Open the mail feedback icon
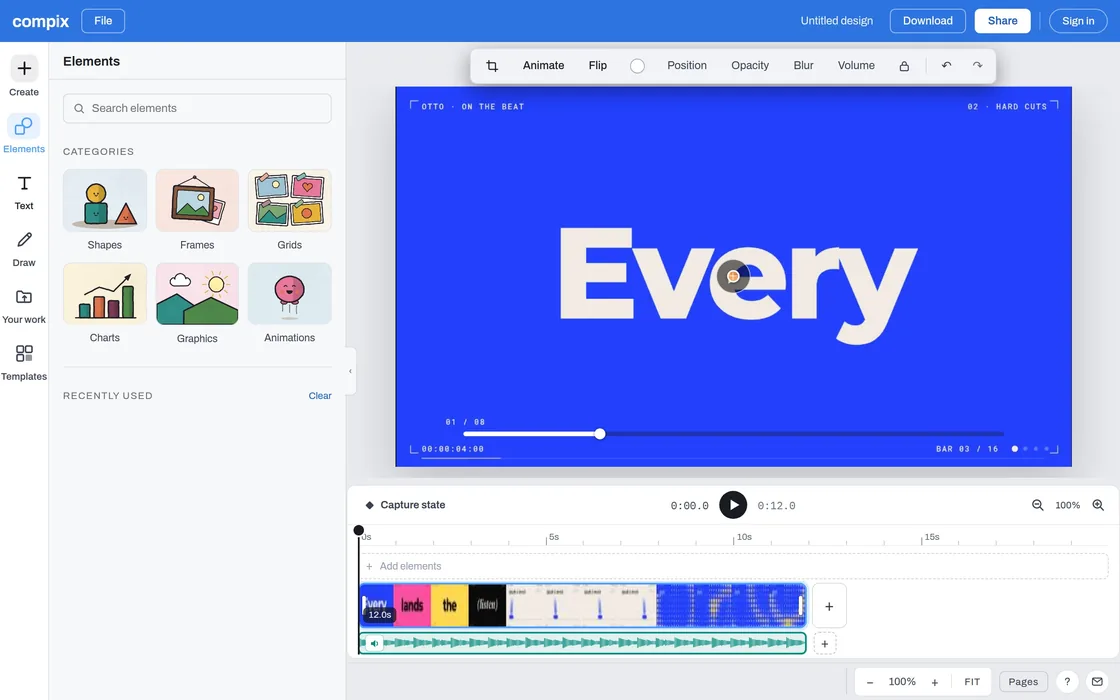1120x700 pixels. pos(1097,681)
